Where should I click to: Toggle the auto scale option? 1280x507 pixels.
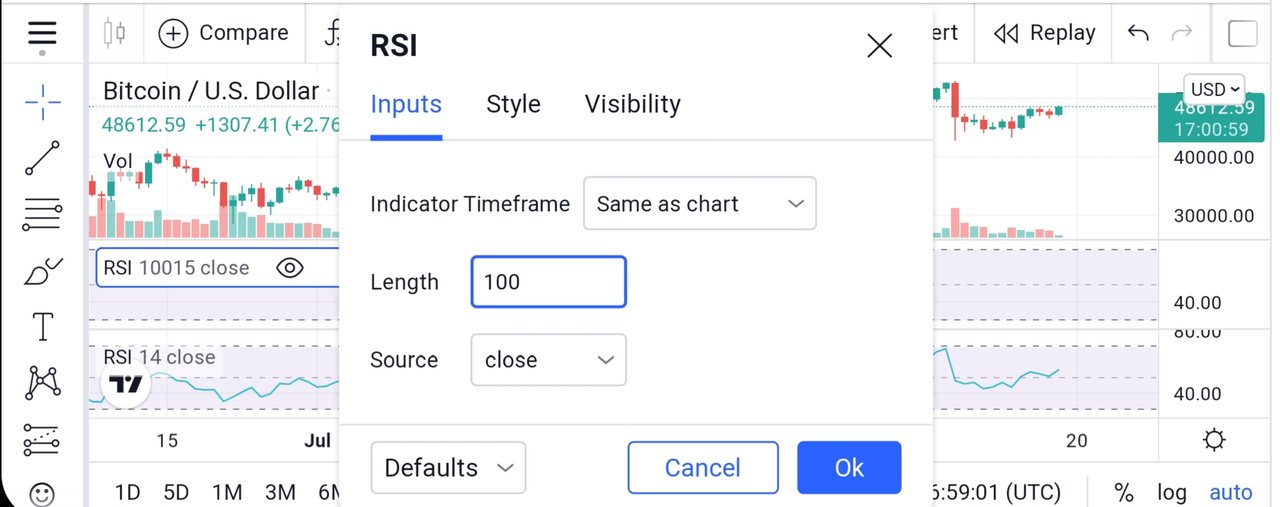click(x=1231, y=492)
